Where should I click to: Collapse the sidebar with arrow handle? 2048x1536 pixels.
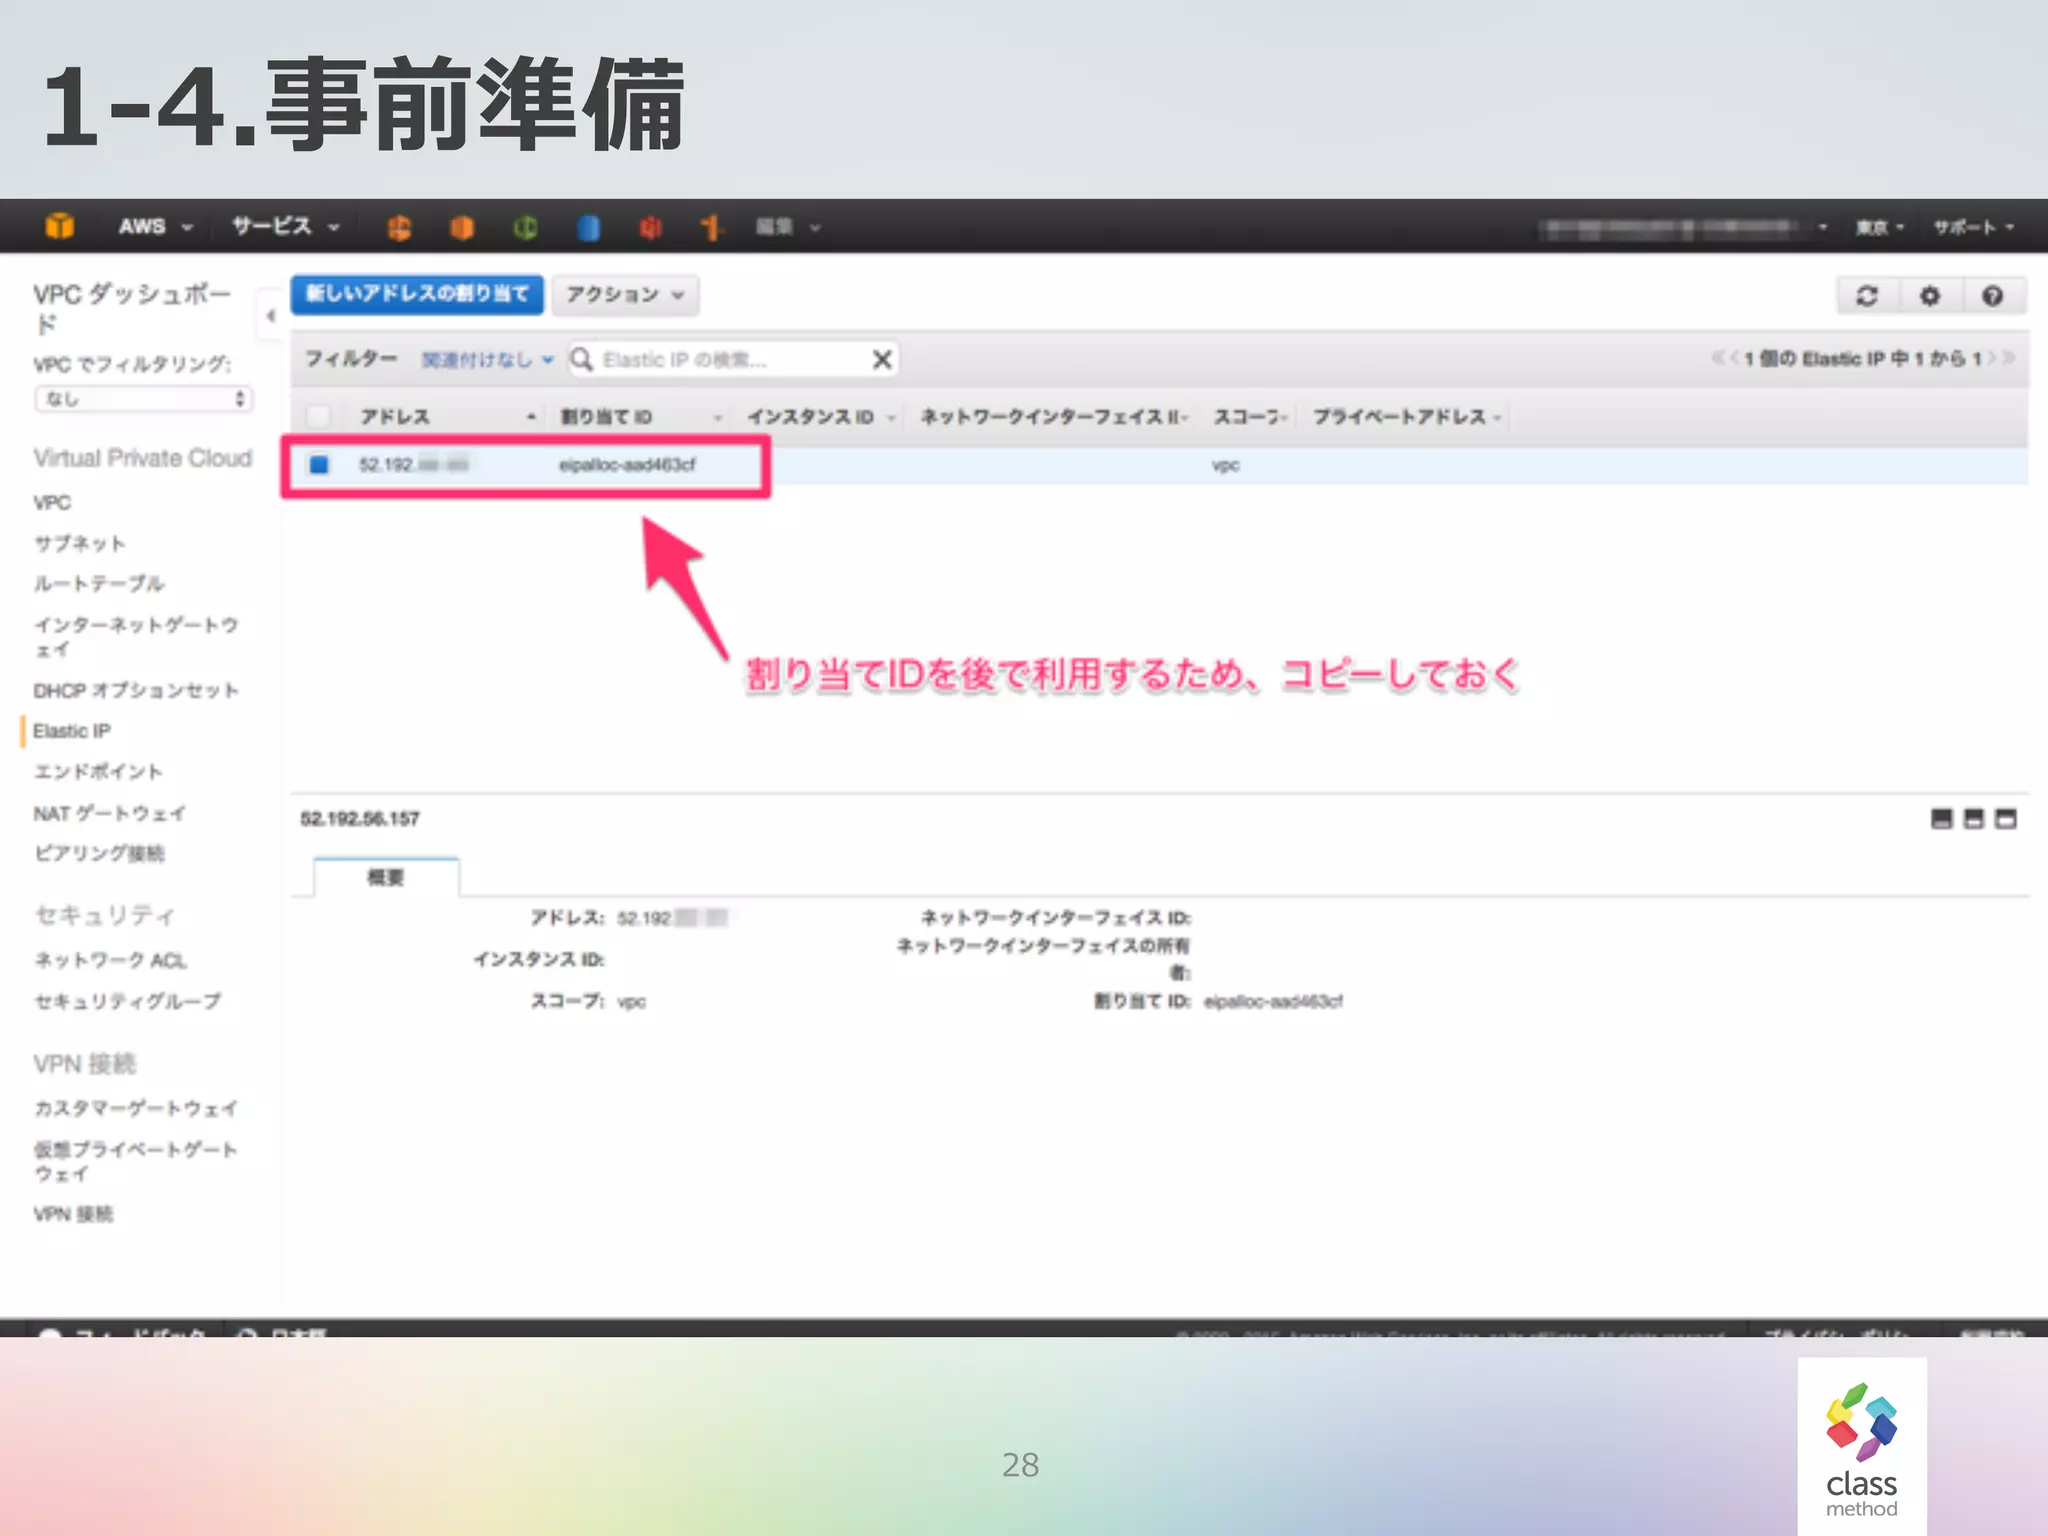[x=270, y=316]
